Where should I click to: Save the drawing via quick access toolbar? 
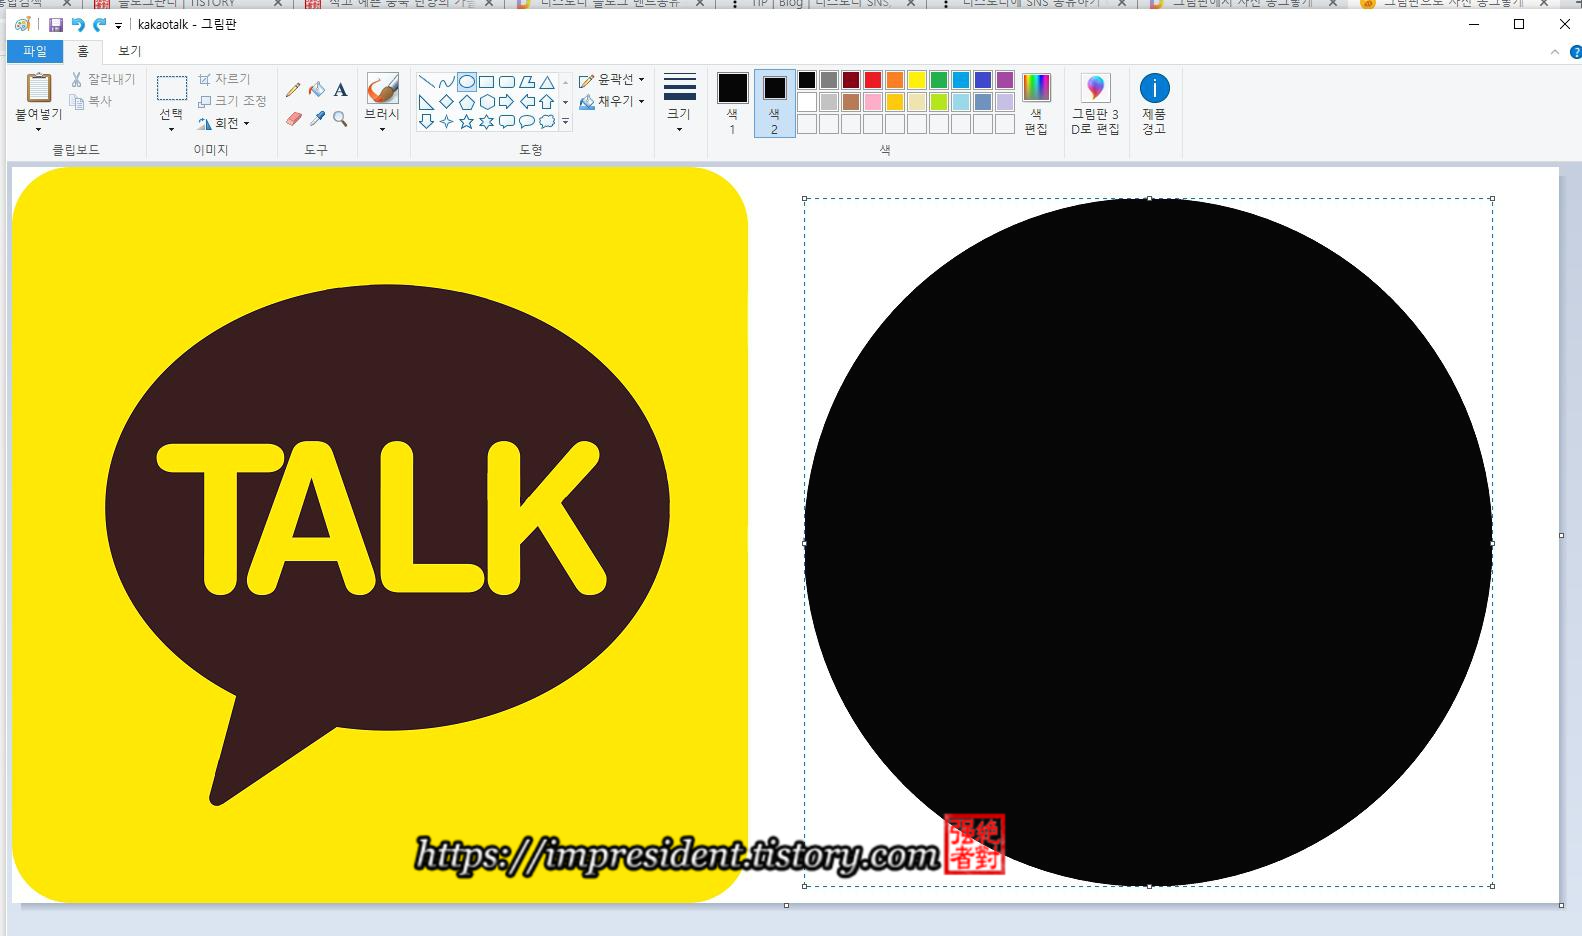[55, 25]
